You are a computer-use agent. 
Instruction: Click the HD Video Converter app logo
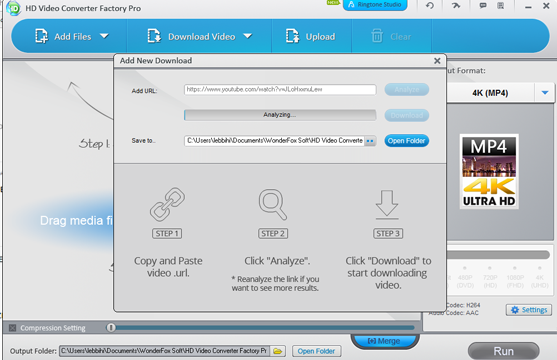tap(13, 8)
